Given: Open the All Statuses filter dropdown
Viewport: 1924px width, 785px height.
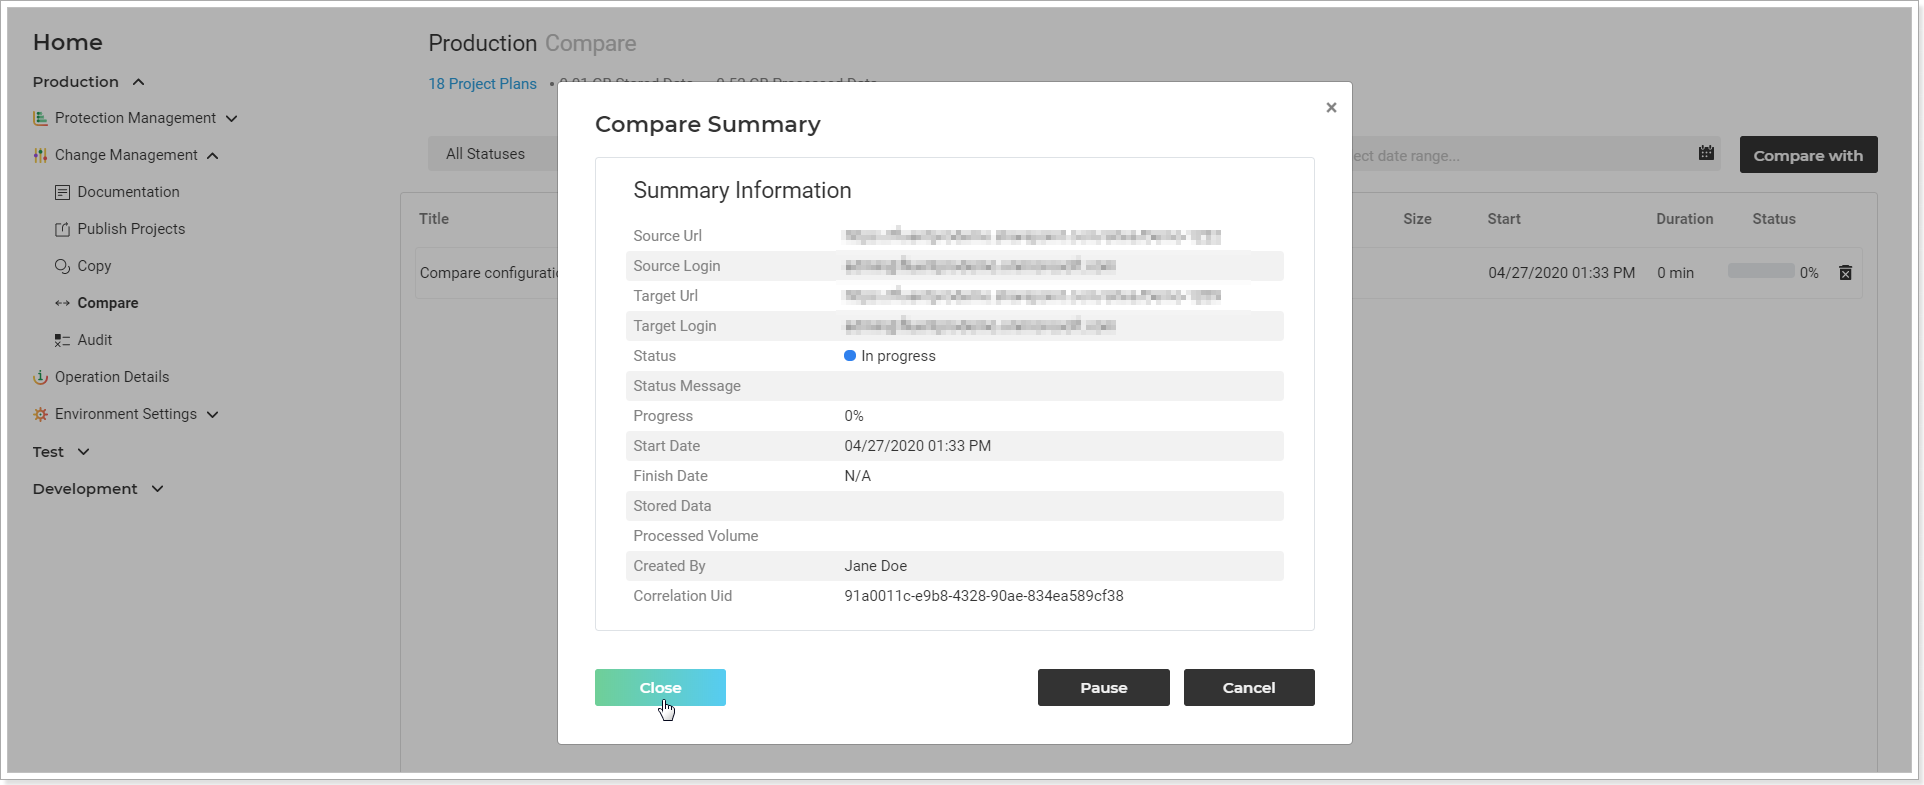Looking at the screenshot, I should point(493,154).
